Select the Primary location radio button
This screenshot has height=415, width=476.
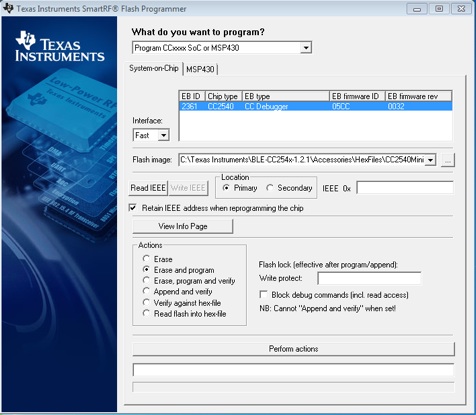point(226,188)
